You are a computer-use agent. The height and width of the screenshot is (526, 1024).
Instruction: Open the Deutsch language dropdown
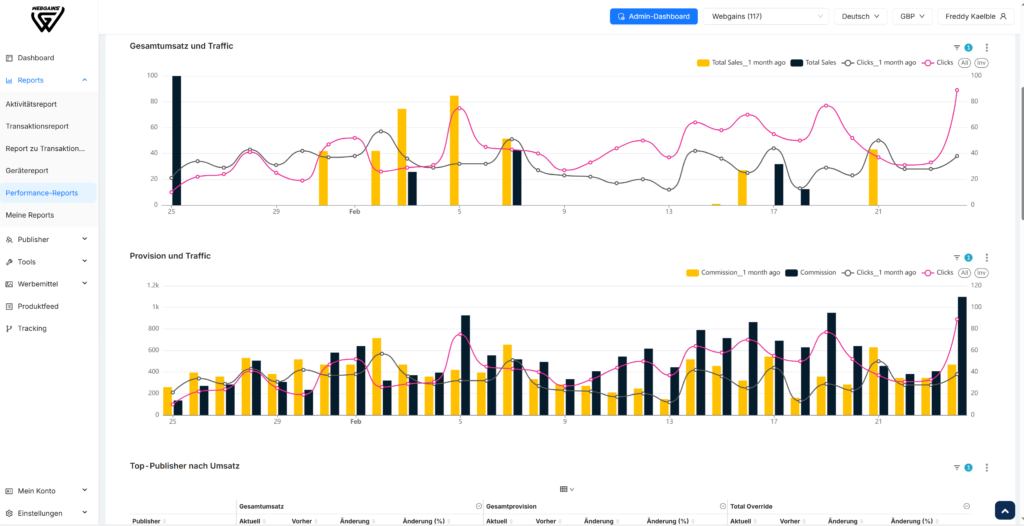pos(861,16)
